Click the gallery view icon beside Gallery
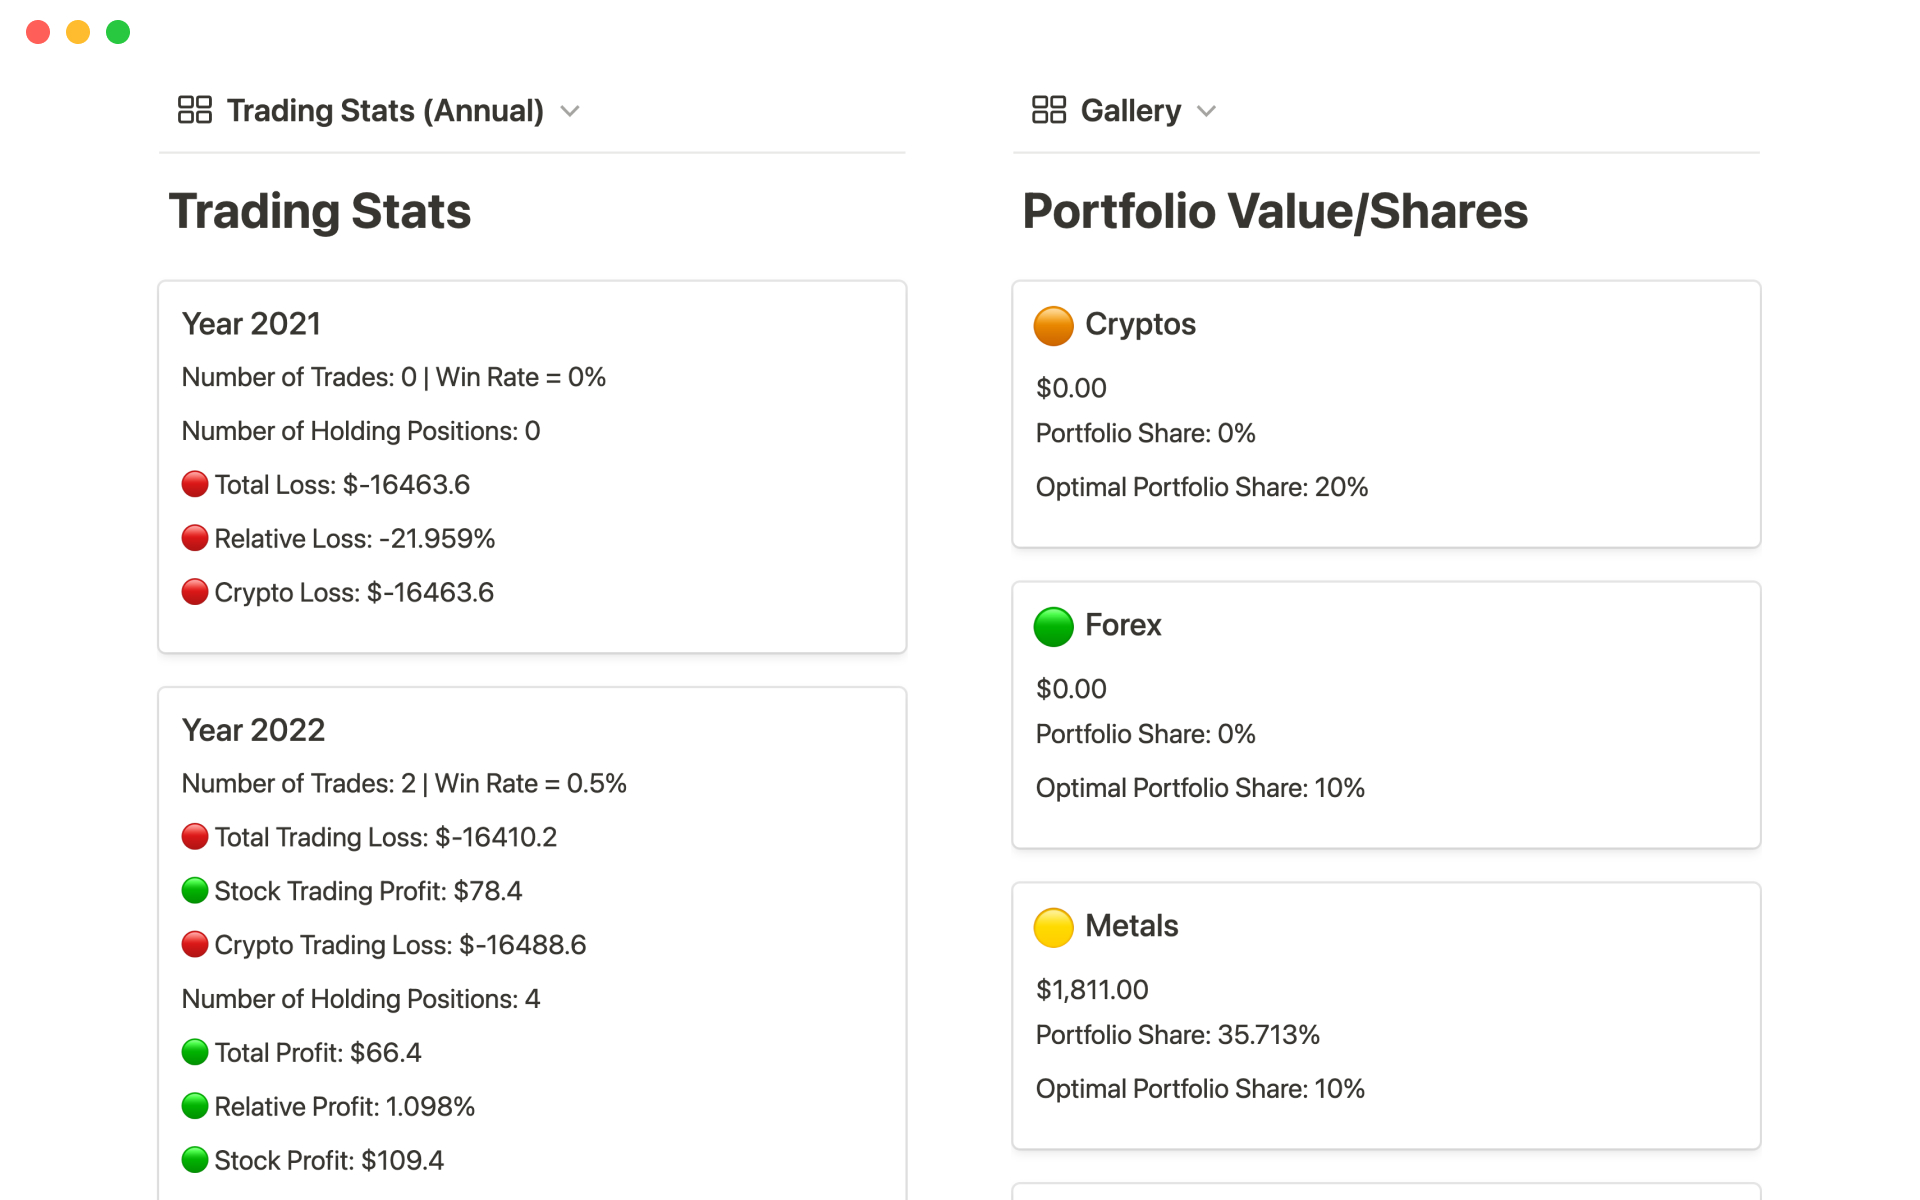The height and width of the screenshot is (1200, 1920). pyautogui.click(x=1048, y=110)
